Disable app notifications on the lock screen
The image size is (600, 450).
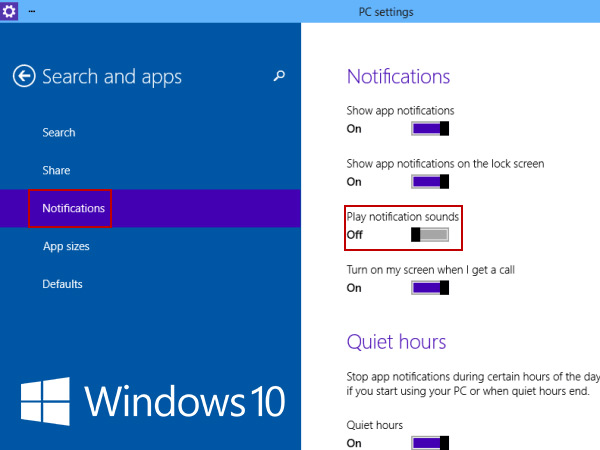(430, 182)
